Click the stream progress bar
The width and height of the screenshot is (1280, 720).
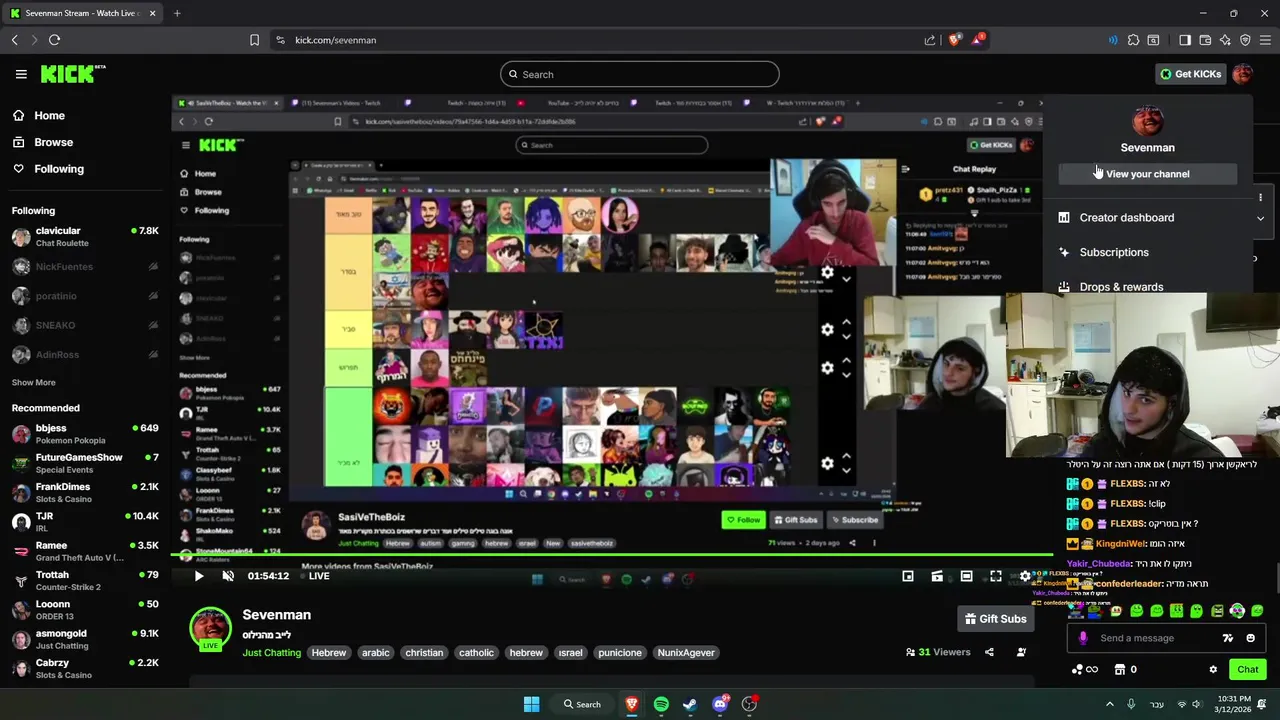pyautogui.click(x=612, y=555)
